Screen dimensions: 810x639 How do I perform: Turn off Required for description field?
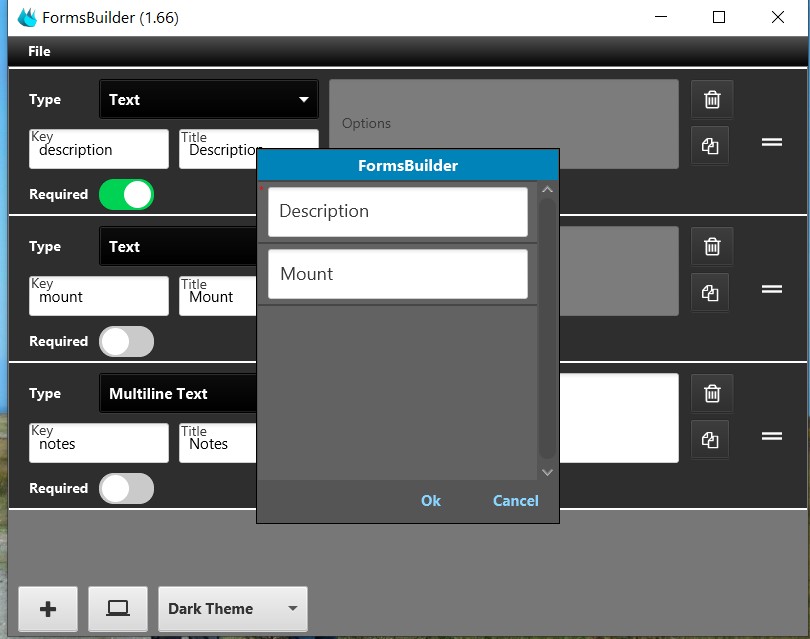[x=127, y=195]
